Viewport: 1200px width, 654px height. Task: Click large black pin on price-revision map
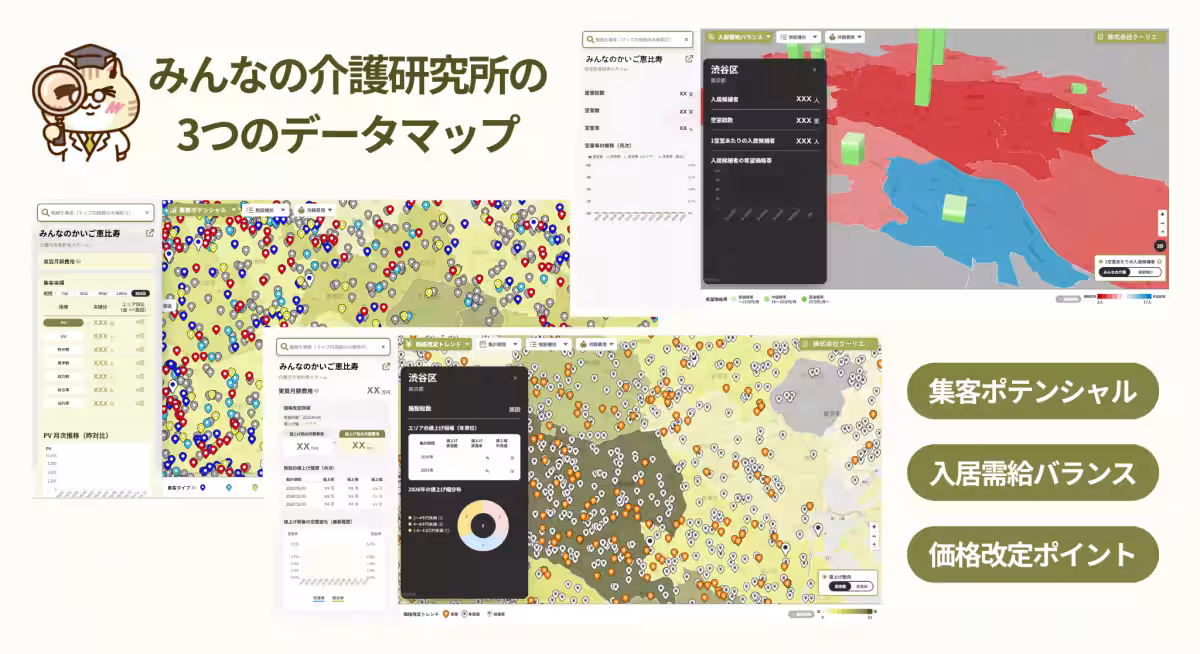point(818,531)
